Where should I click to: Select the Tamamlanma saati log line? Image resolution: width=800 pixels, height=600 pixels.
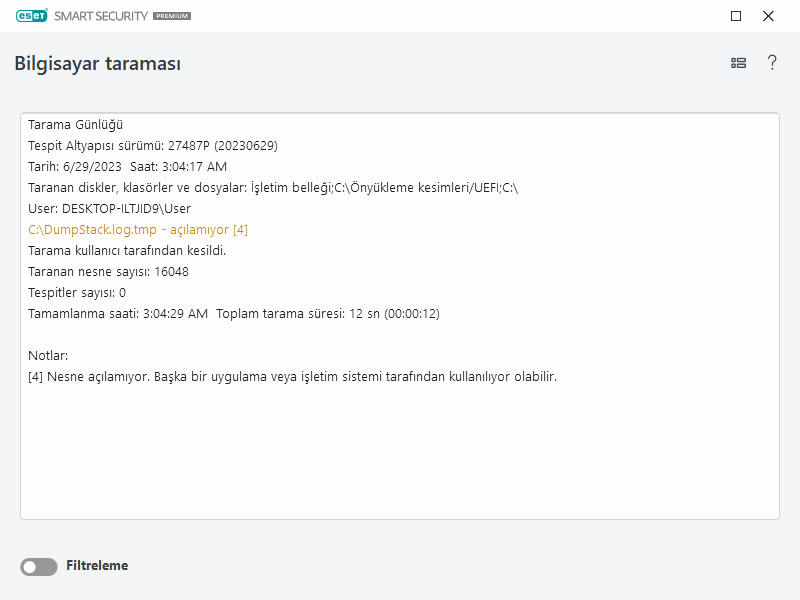(x=233, y=314)
